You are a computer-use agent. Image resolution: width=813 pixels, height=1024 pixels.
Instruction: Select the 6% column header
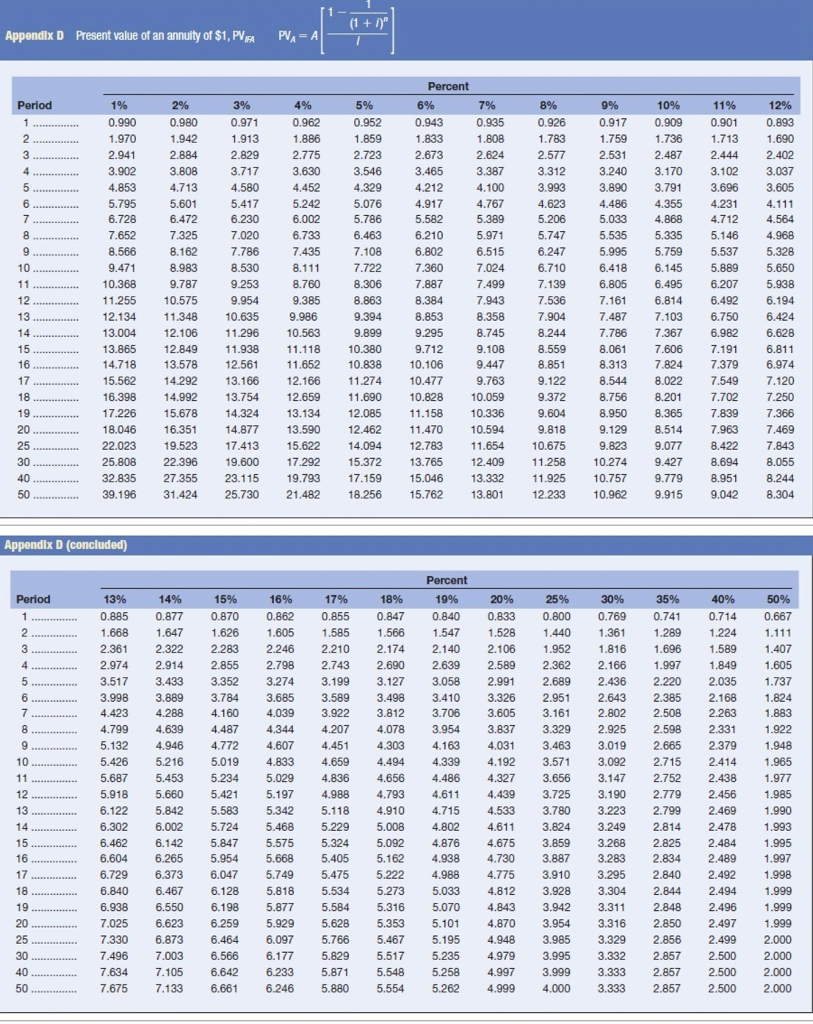point(425,105)
